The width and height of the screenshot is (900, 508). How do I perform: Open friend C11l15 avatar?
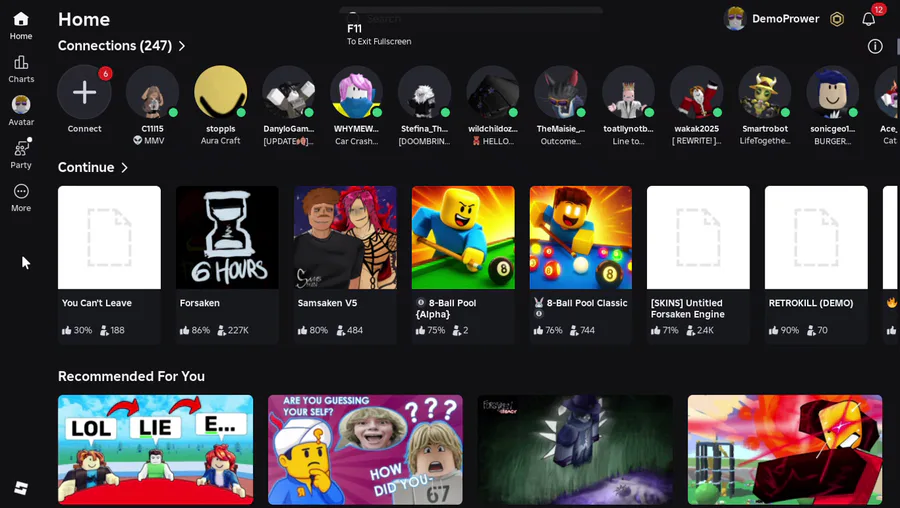[x=152, y=92]
